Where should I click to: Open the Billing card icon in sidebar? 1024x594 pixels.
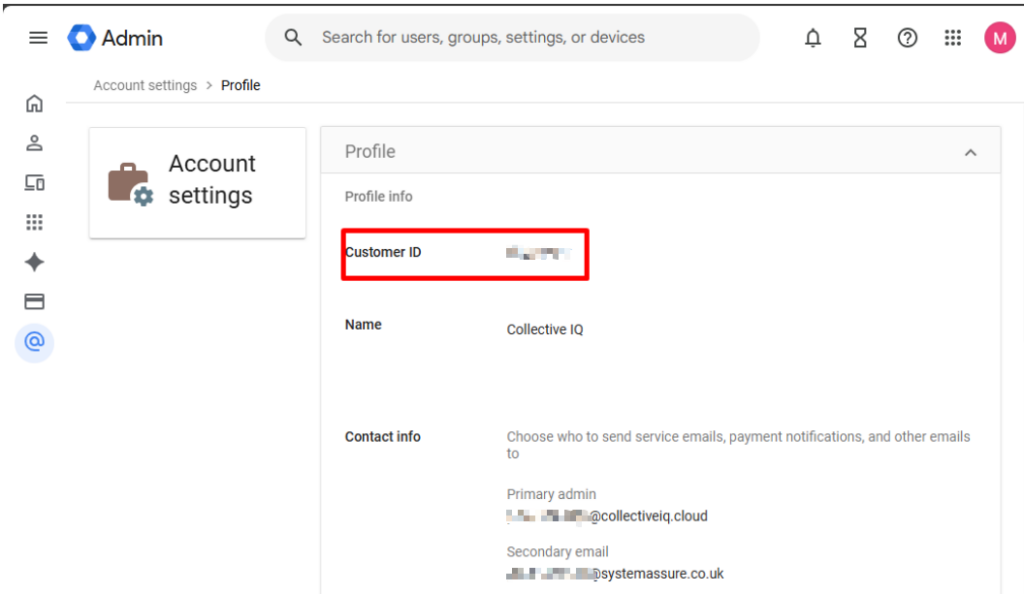(x=35, y=301)
